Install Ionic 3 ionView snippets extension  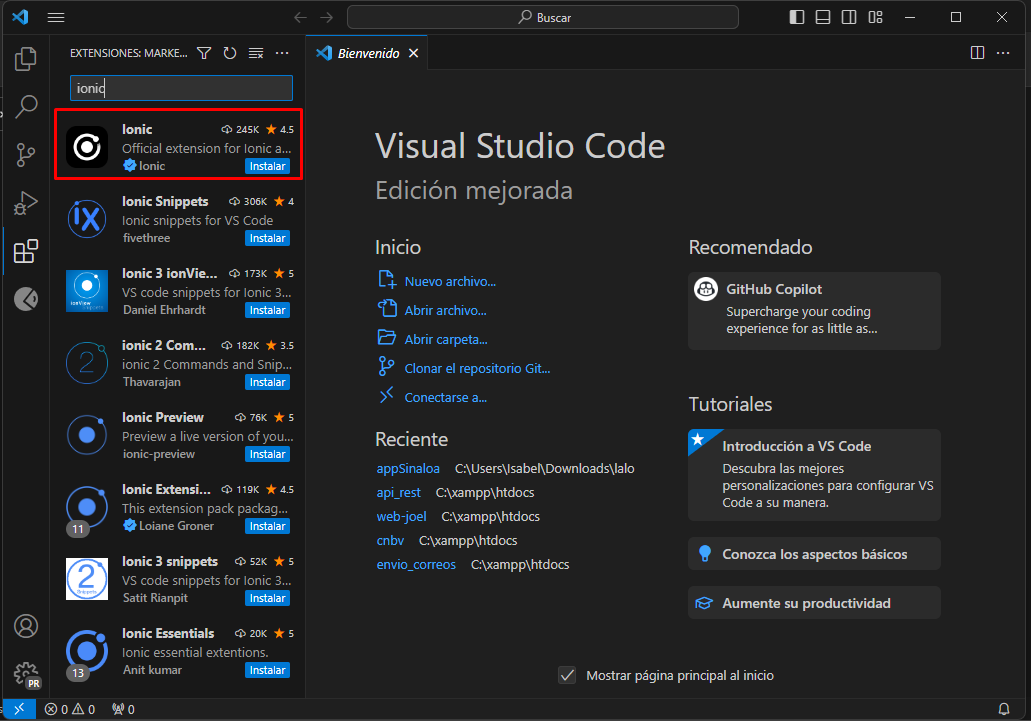pos(268,310)
